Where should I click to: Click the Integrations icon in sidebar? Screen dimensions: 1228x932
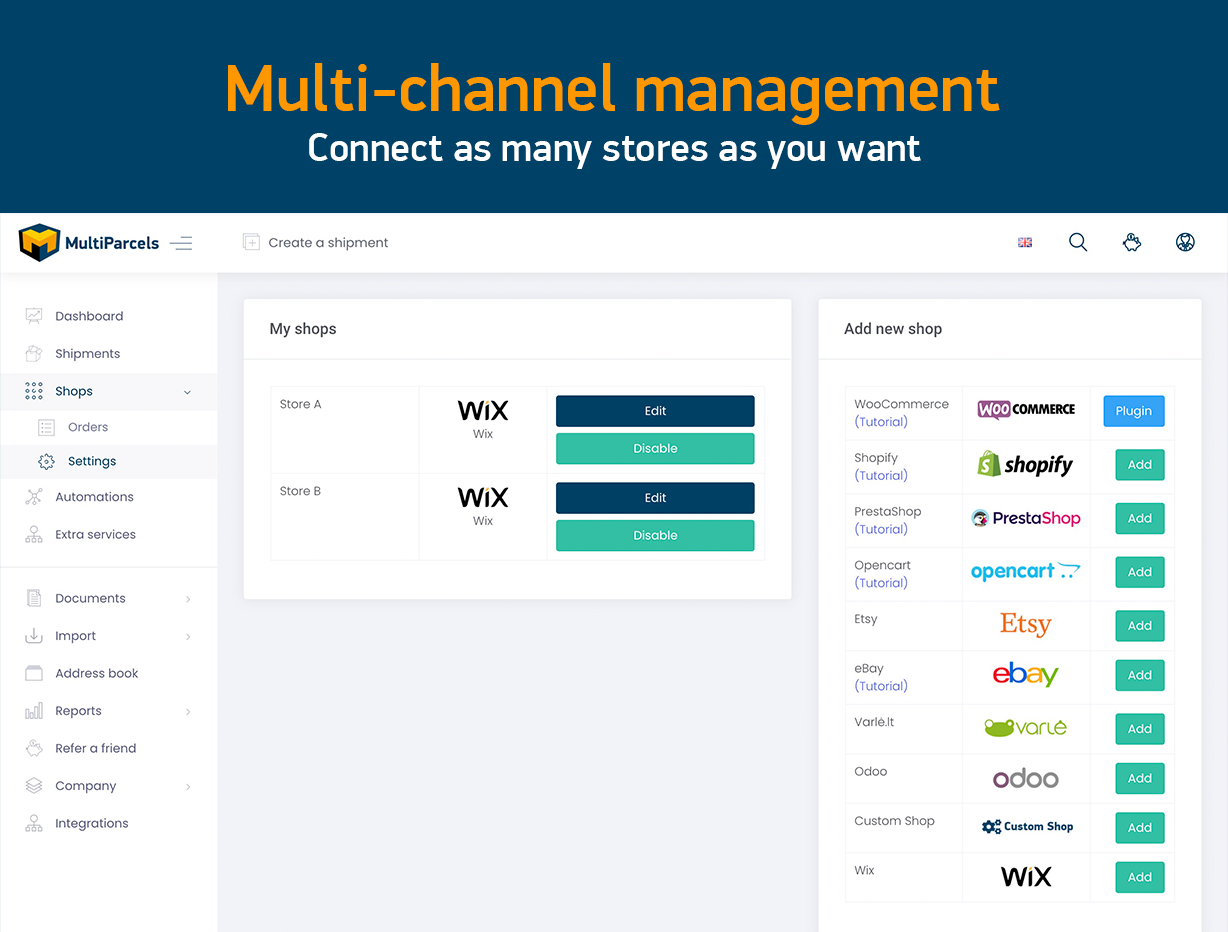tap(33, 823)
